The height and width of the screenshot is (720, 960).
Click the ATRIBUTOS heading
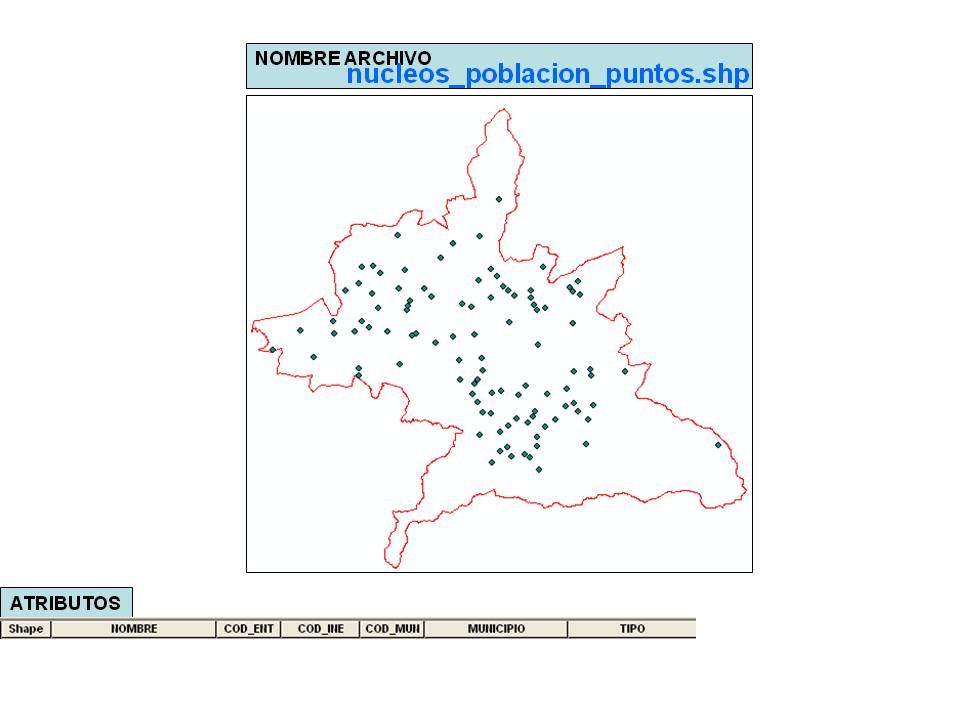click(66, 603)
